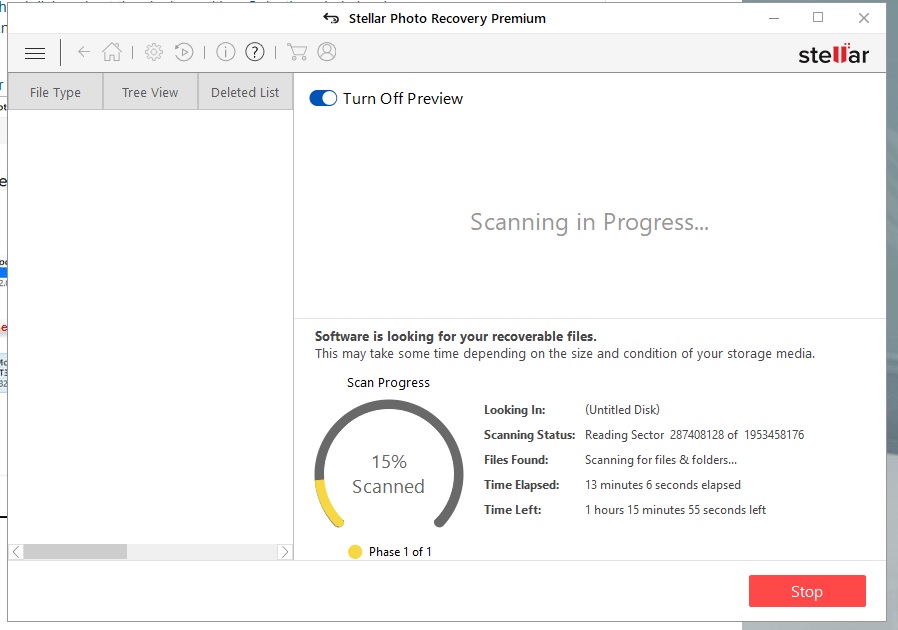Click the title bar back-arrow app icon
The height and width of the screenshot is (630, 898).
(331, 18)
